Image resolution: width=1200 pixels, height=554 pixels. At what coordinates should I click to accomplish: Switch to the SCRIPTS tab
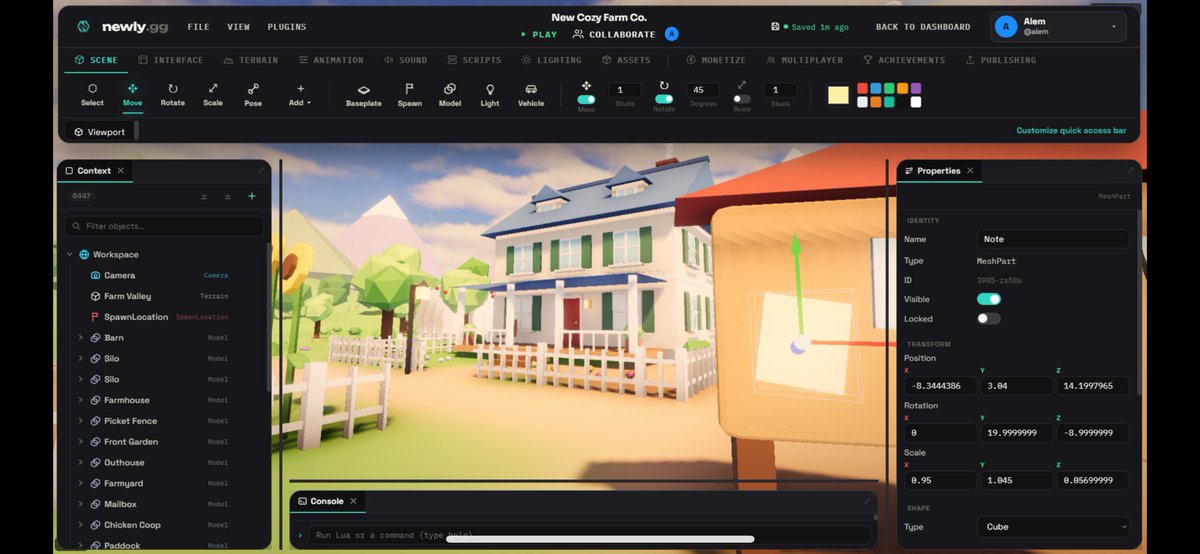(x=475, y=60)
